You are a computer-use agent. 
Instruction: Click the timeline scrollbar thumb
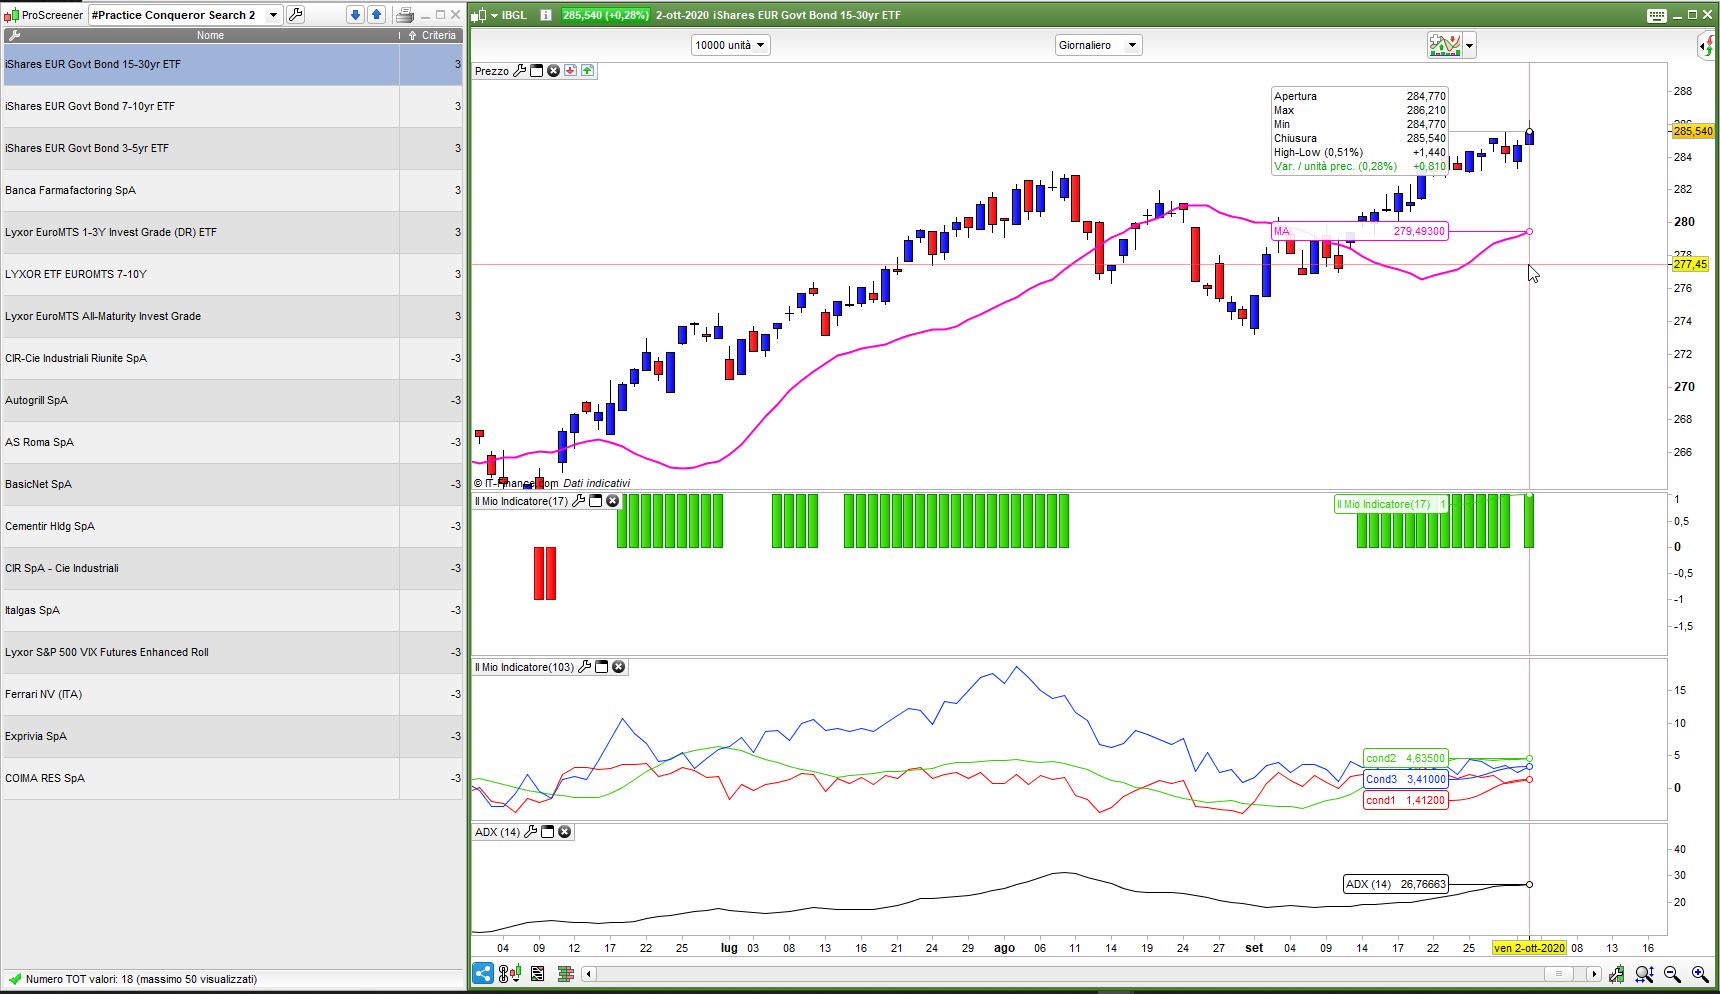point(1558,974)
